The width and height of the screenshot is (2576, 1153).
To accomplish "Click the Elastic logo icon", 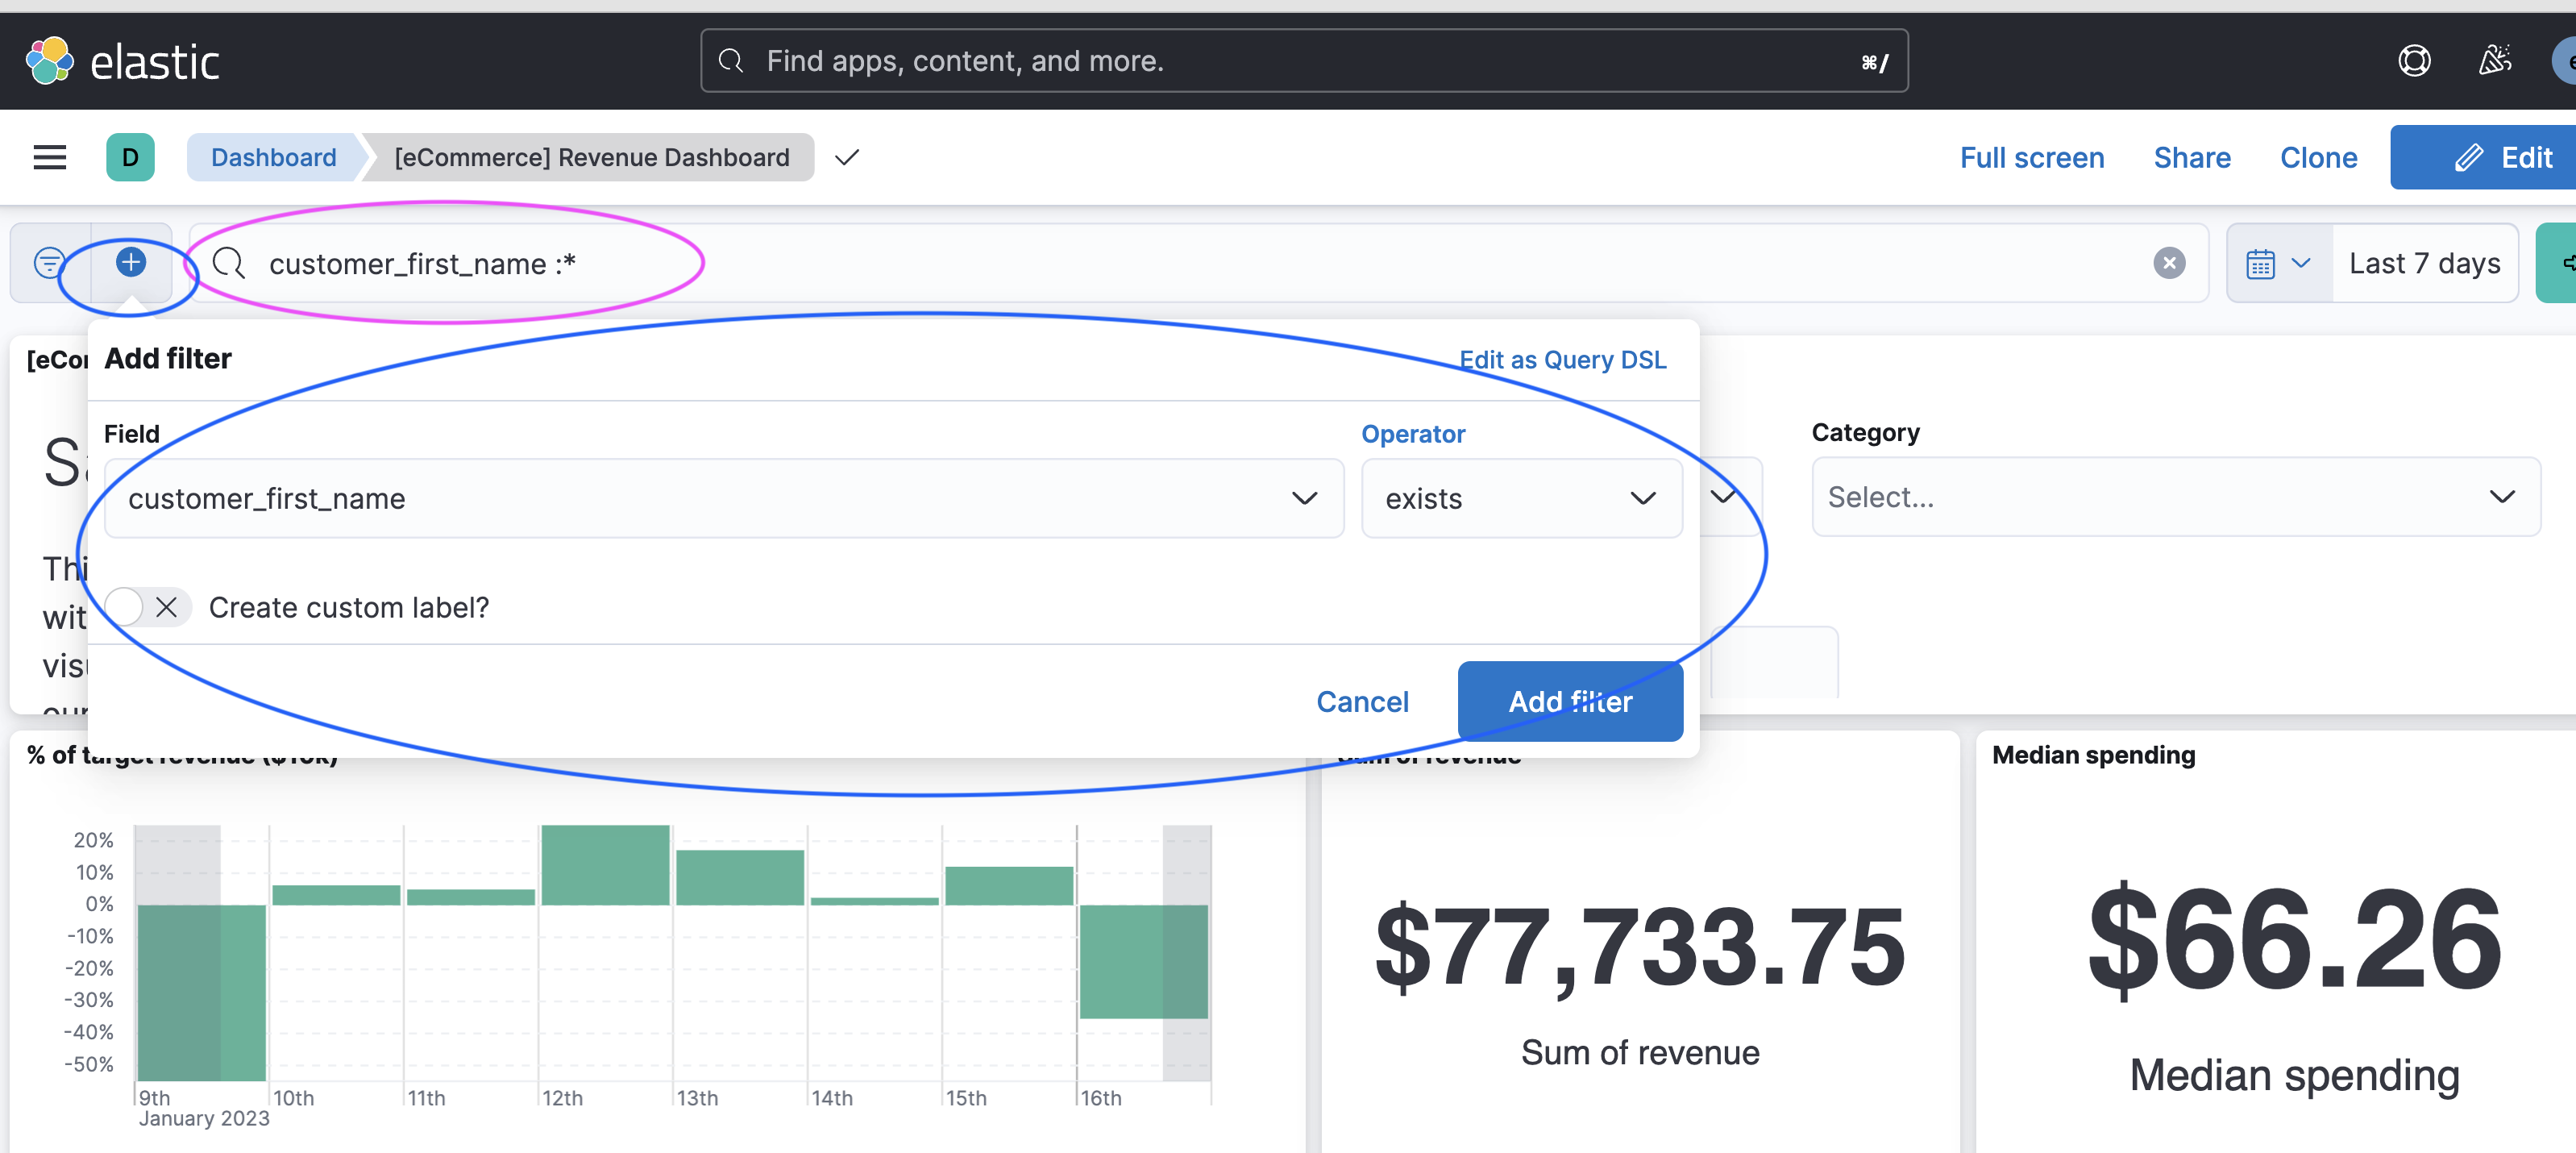I will pos(49,62).
